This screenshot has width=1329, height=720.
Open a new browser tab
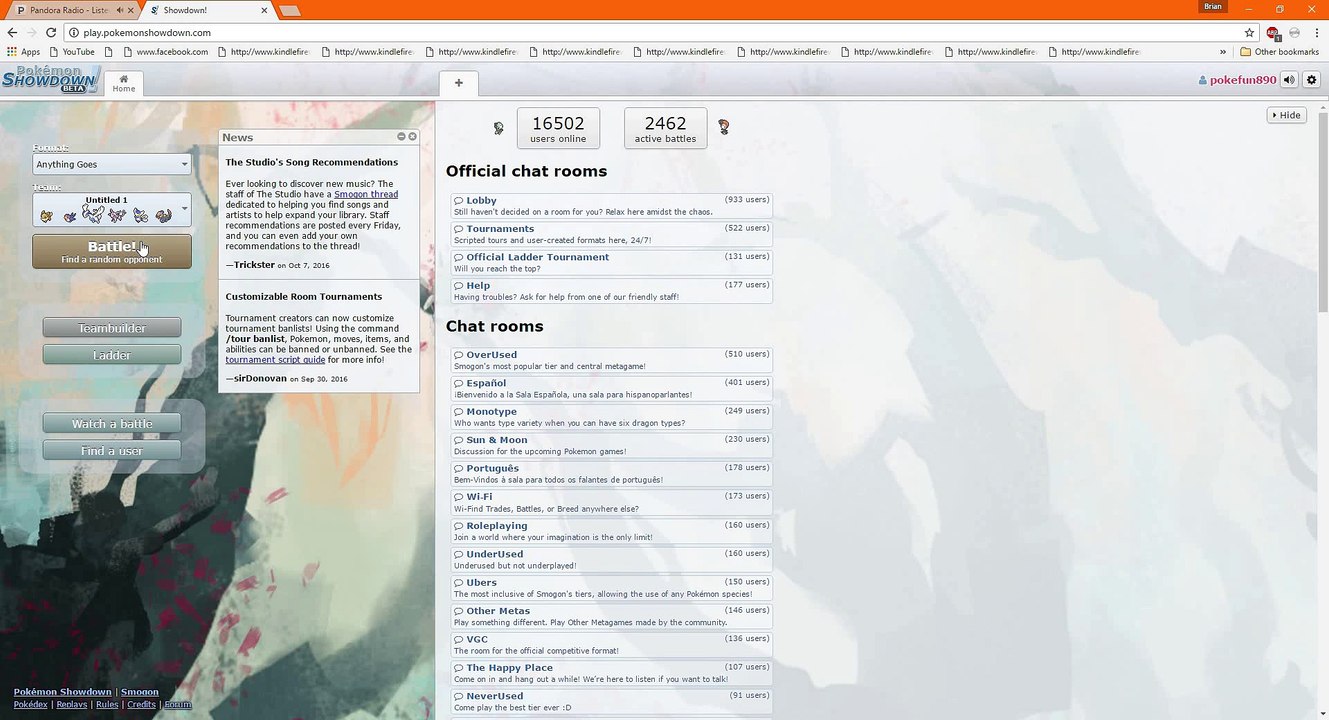289,11
